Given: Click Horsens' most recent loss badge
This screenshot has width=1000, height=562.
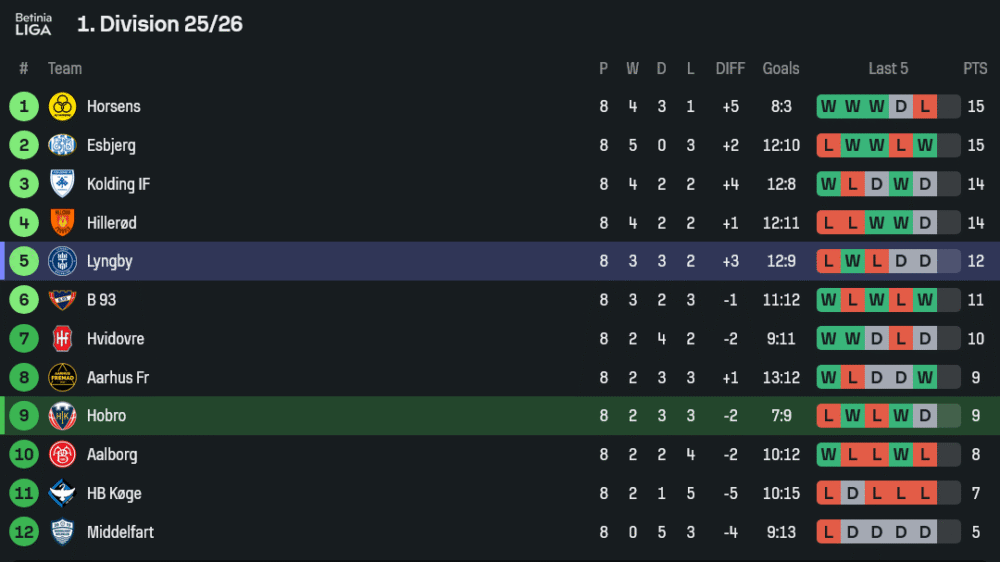Looking at the screenshot, I should (x=925, y=107).
